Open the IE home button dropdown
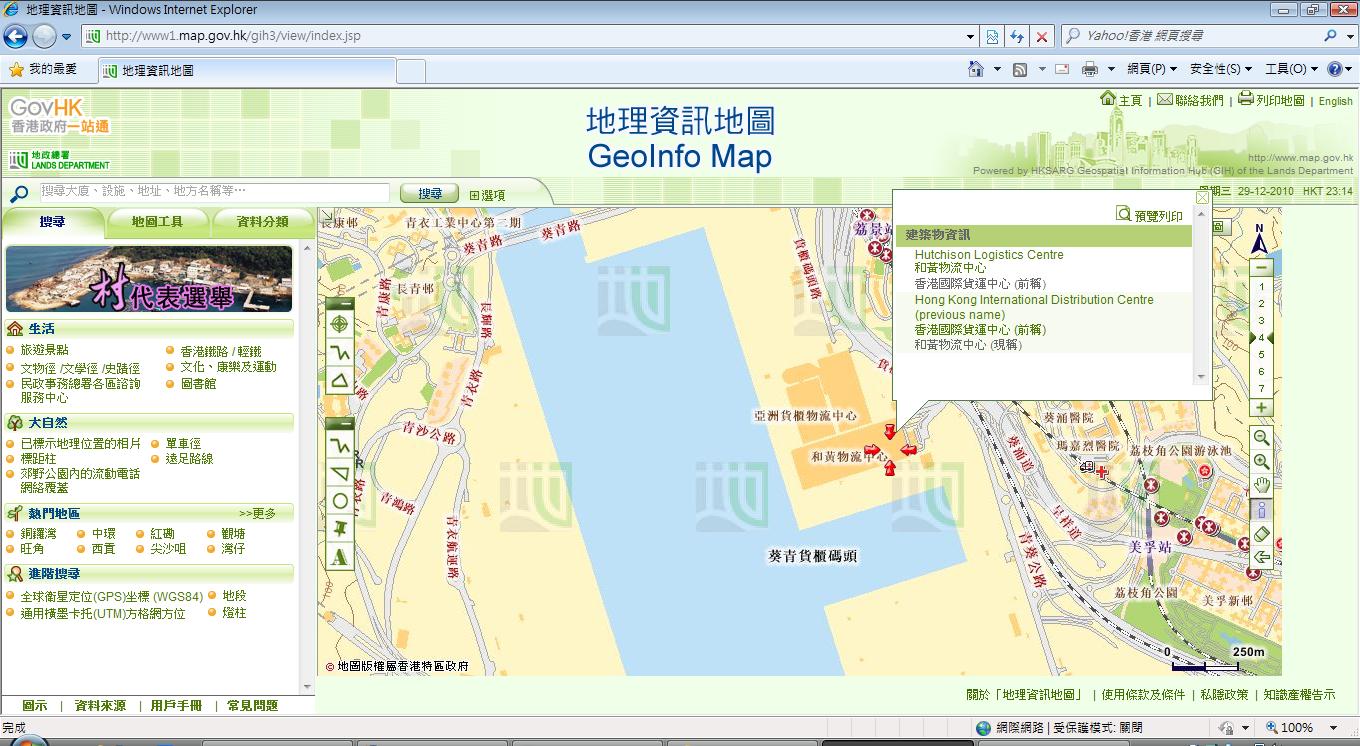 [997, 69]
